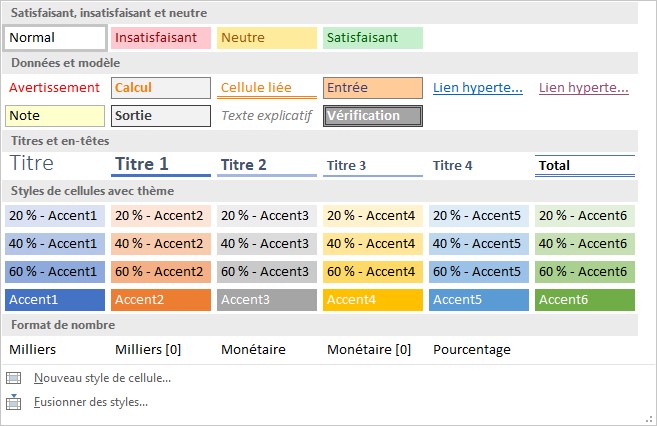The image size is (657, 426).
Task: Apply the Total cell style
Action: (x=585, y=165)
